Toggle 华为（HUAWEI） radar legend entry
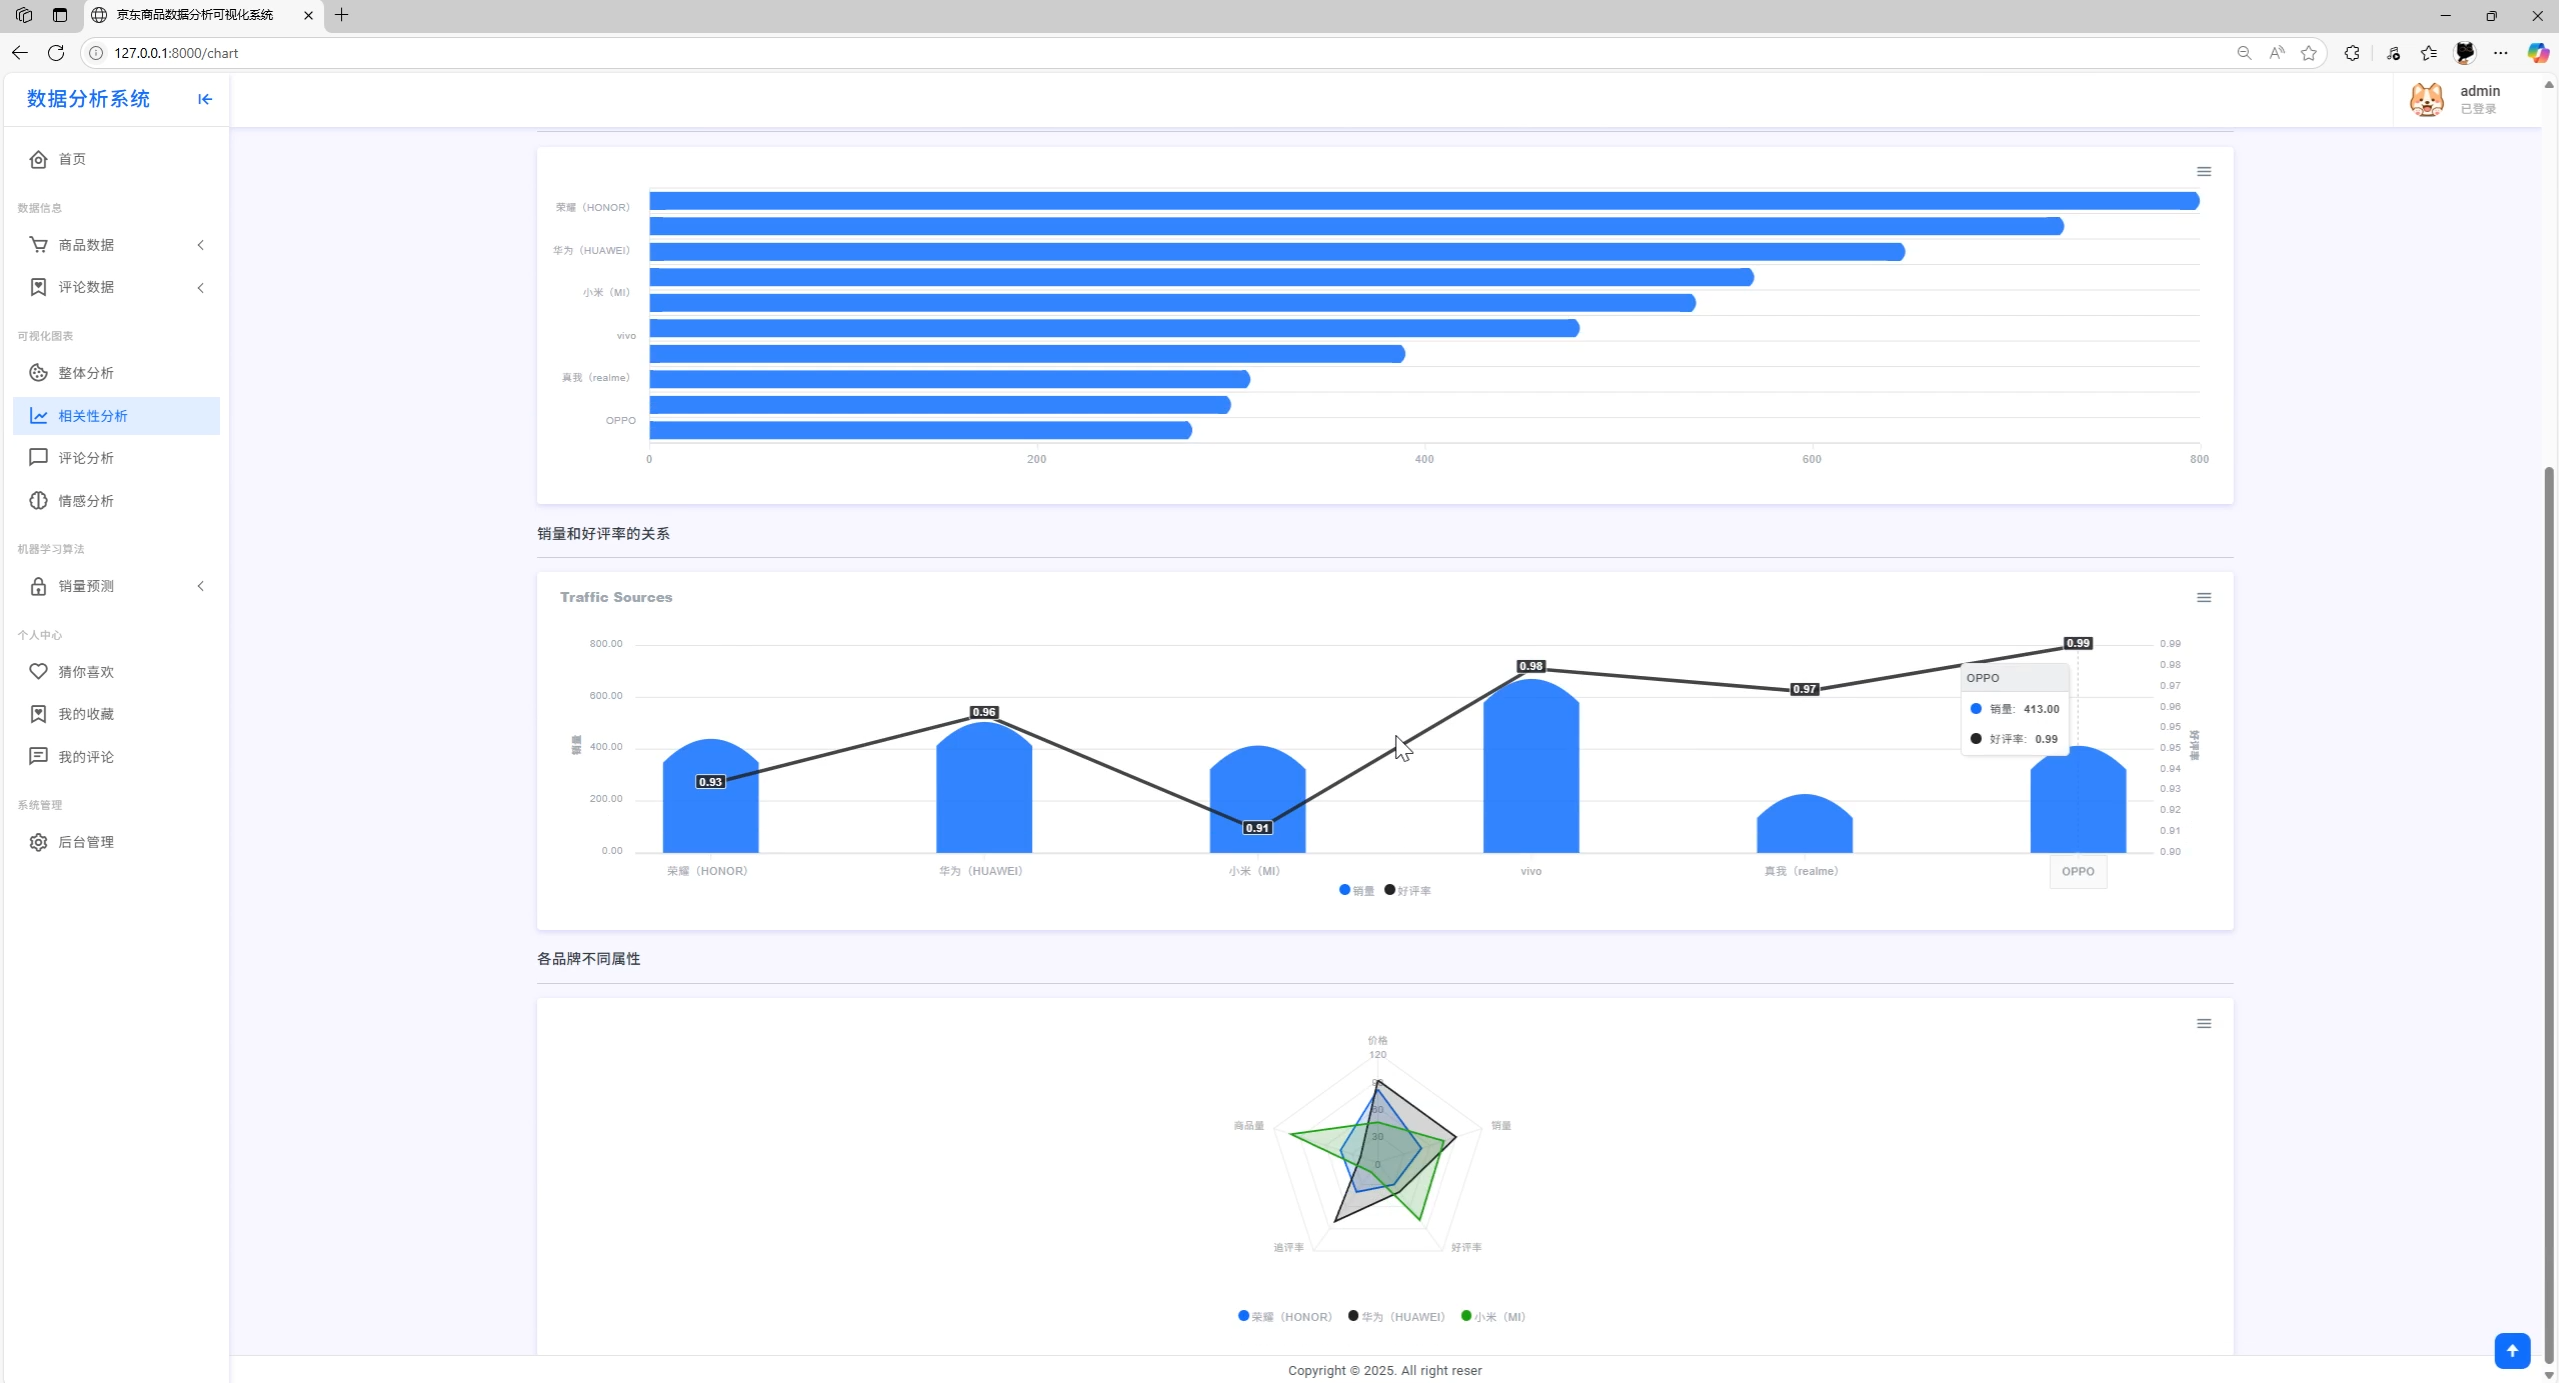 1397,1317
